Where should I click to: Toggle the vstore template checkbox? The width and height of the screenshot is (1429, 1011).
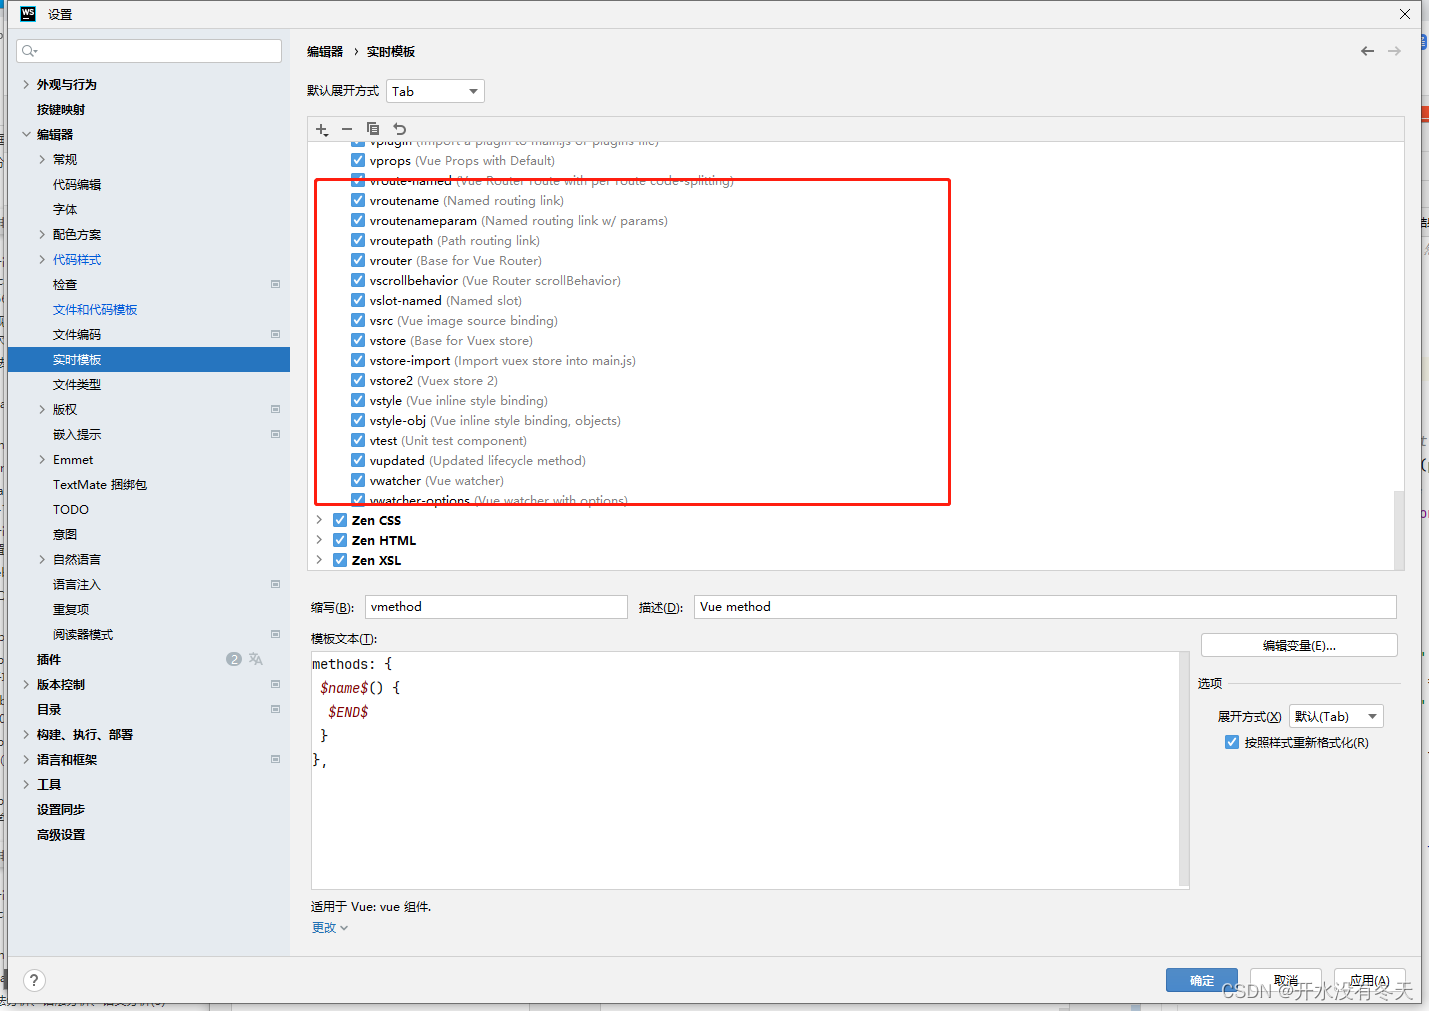[x=358, y=340]
